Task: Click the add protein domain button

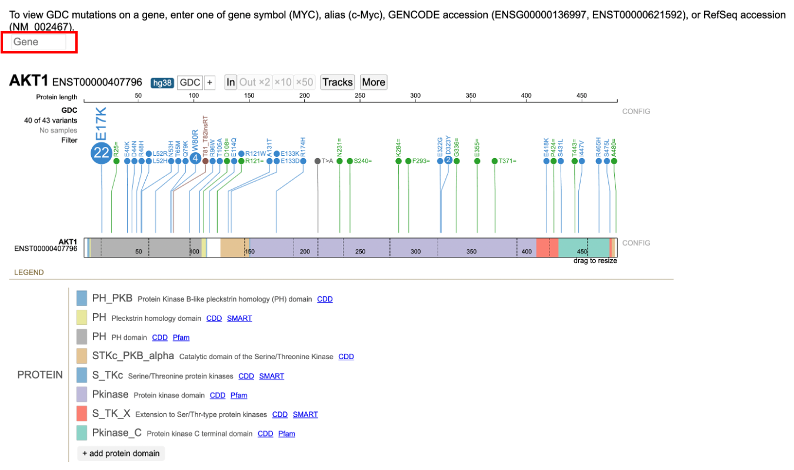Action: pyautogui.click(x=120, y=454)
